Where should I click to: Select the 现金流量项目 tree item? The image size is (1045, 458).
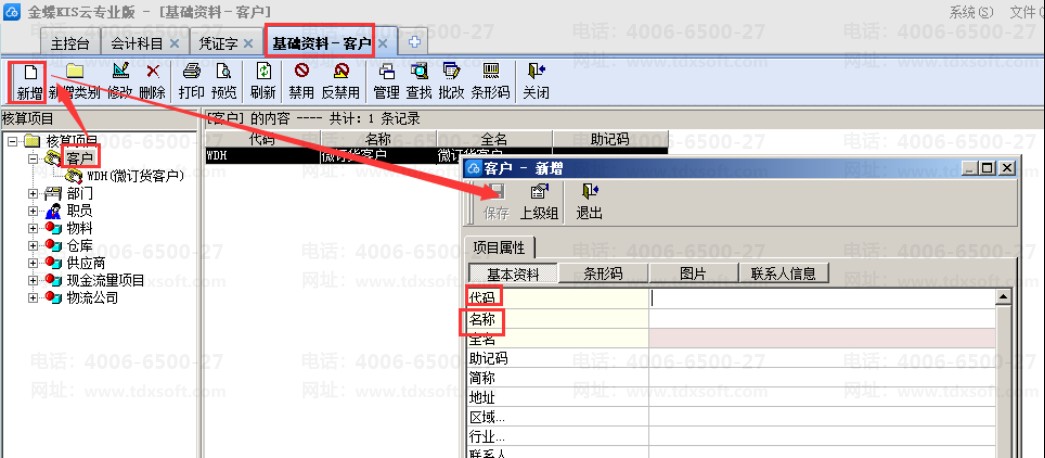point(105,280)
